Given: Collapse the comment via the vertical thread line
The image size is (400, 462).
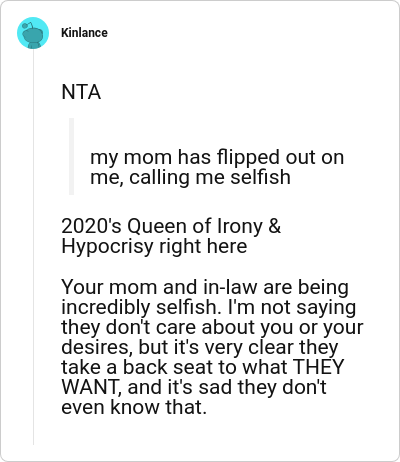Looking at the screenshot, I should point(33,247).
